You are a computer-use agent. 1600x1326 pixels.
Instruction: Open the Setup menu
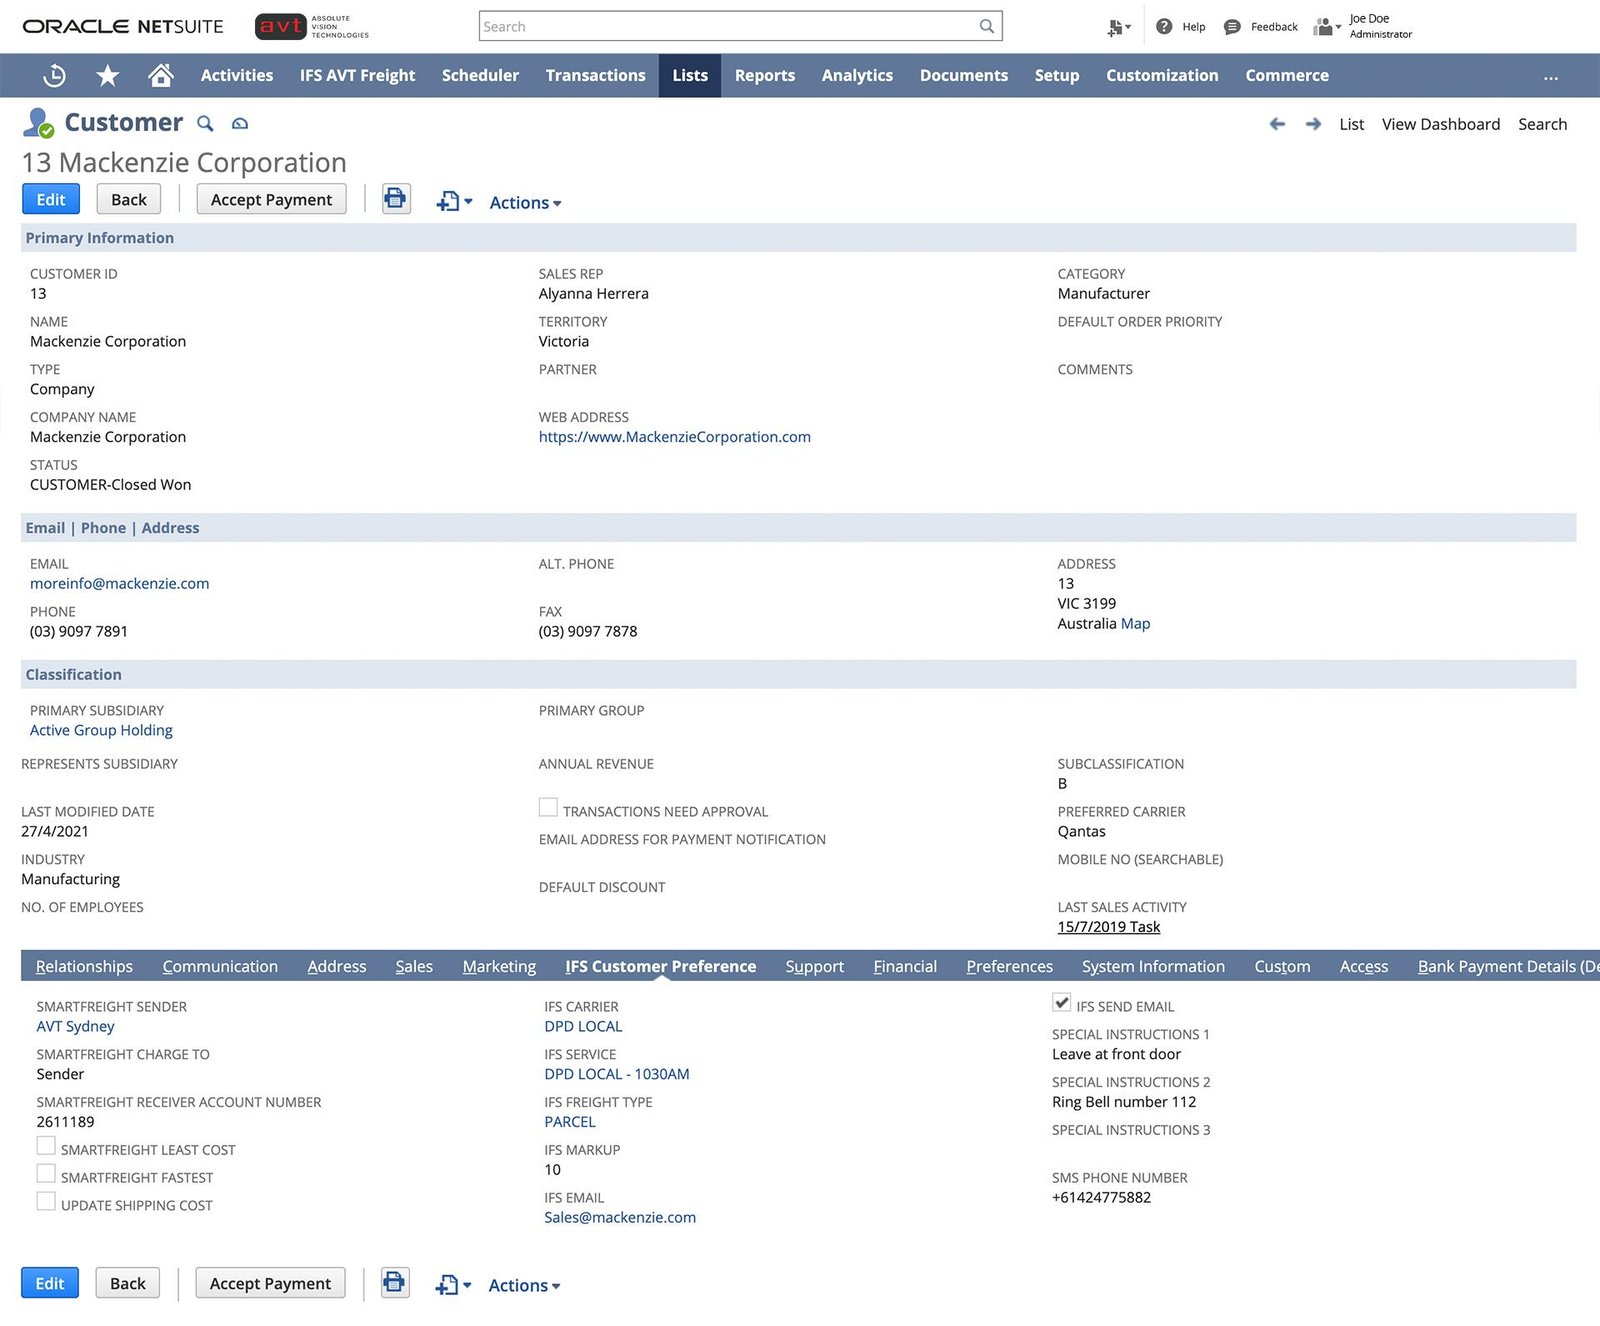click(1057, 75)
